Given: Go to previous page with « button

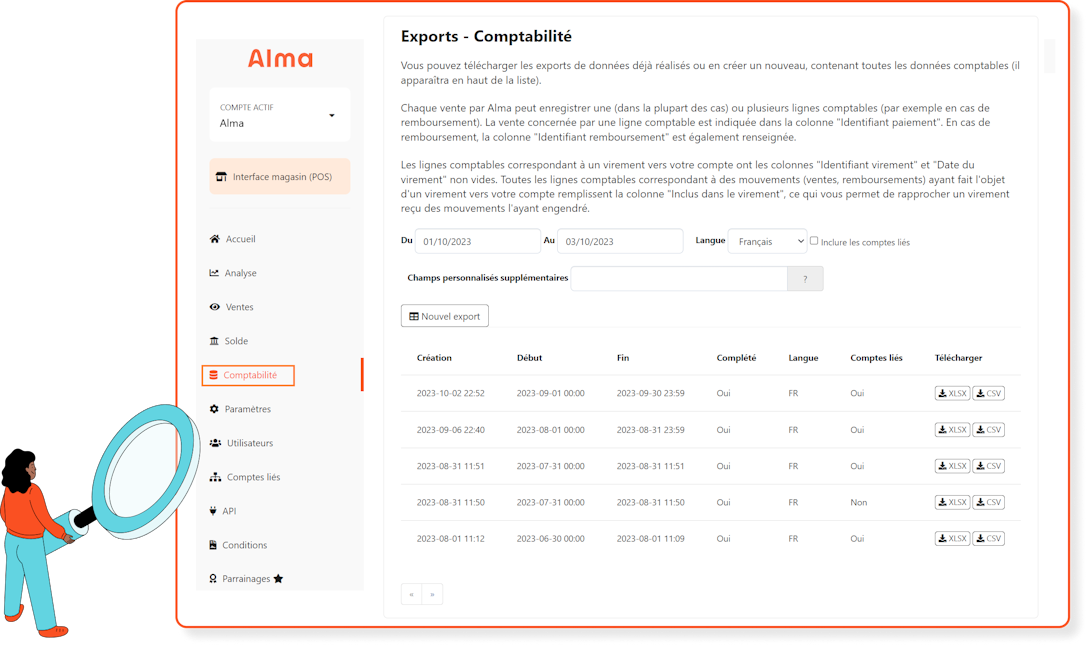Looking at the screenshot, I should click(411, 594).
